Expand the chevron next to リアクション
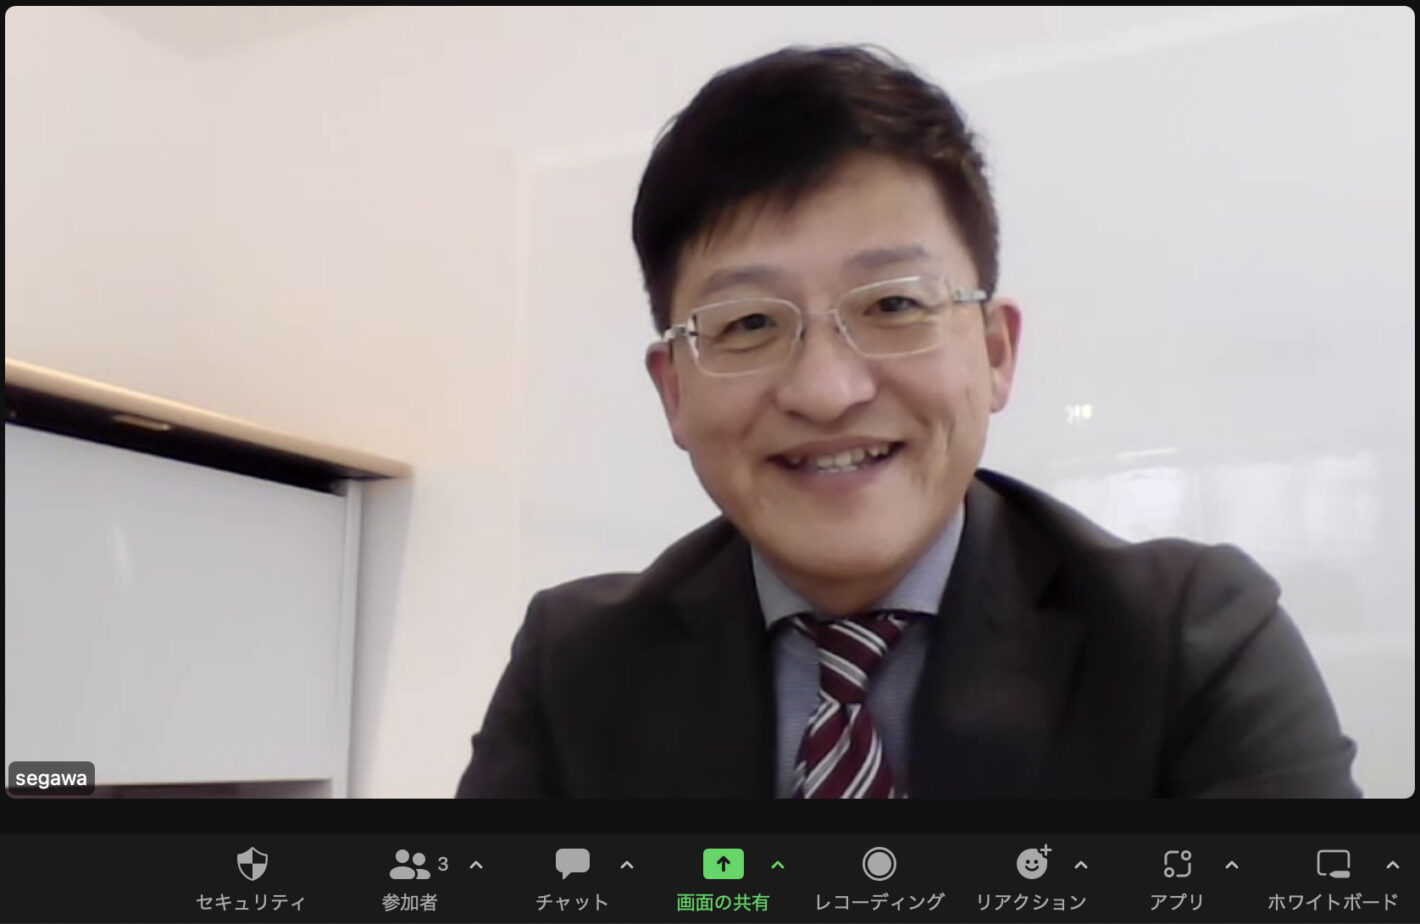Screen dimensions: 1420x924 (x=1081, y=865)
